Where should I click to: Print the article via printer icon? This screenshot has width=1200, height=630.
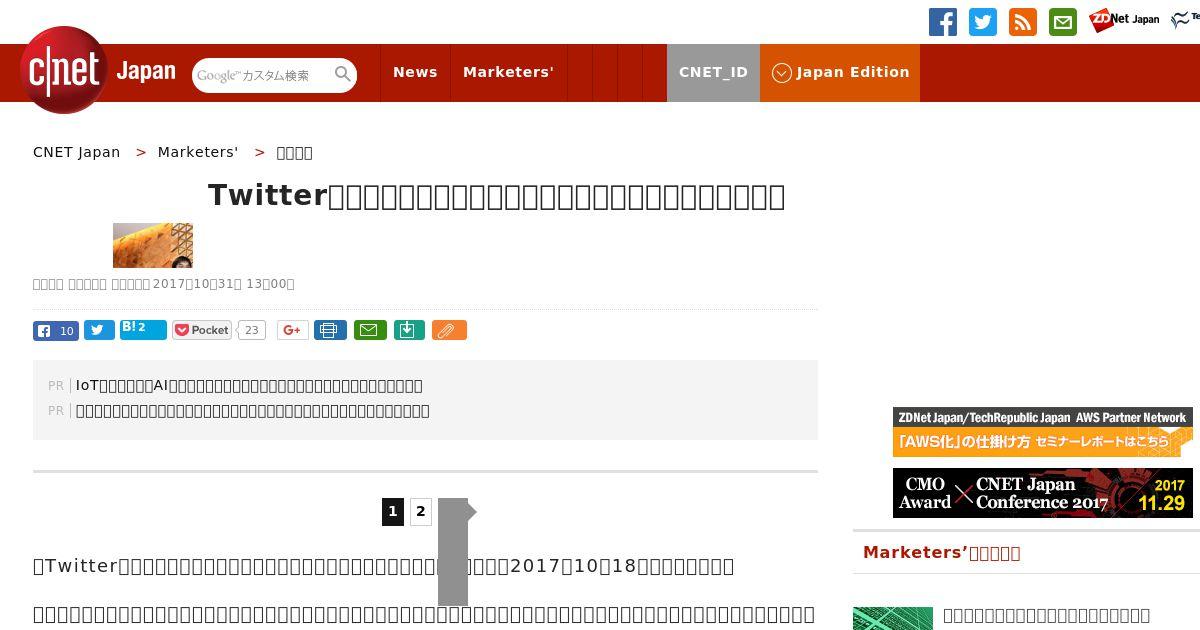[331, 330]
